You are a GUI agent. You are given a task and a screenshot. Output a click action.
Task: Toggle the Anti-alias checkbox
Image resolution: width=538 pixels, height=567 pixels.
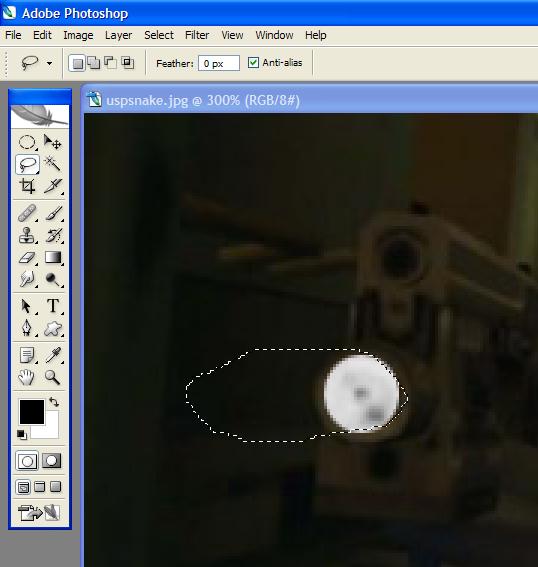pos(253,63)
